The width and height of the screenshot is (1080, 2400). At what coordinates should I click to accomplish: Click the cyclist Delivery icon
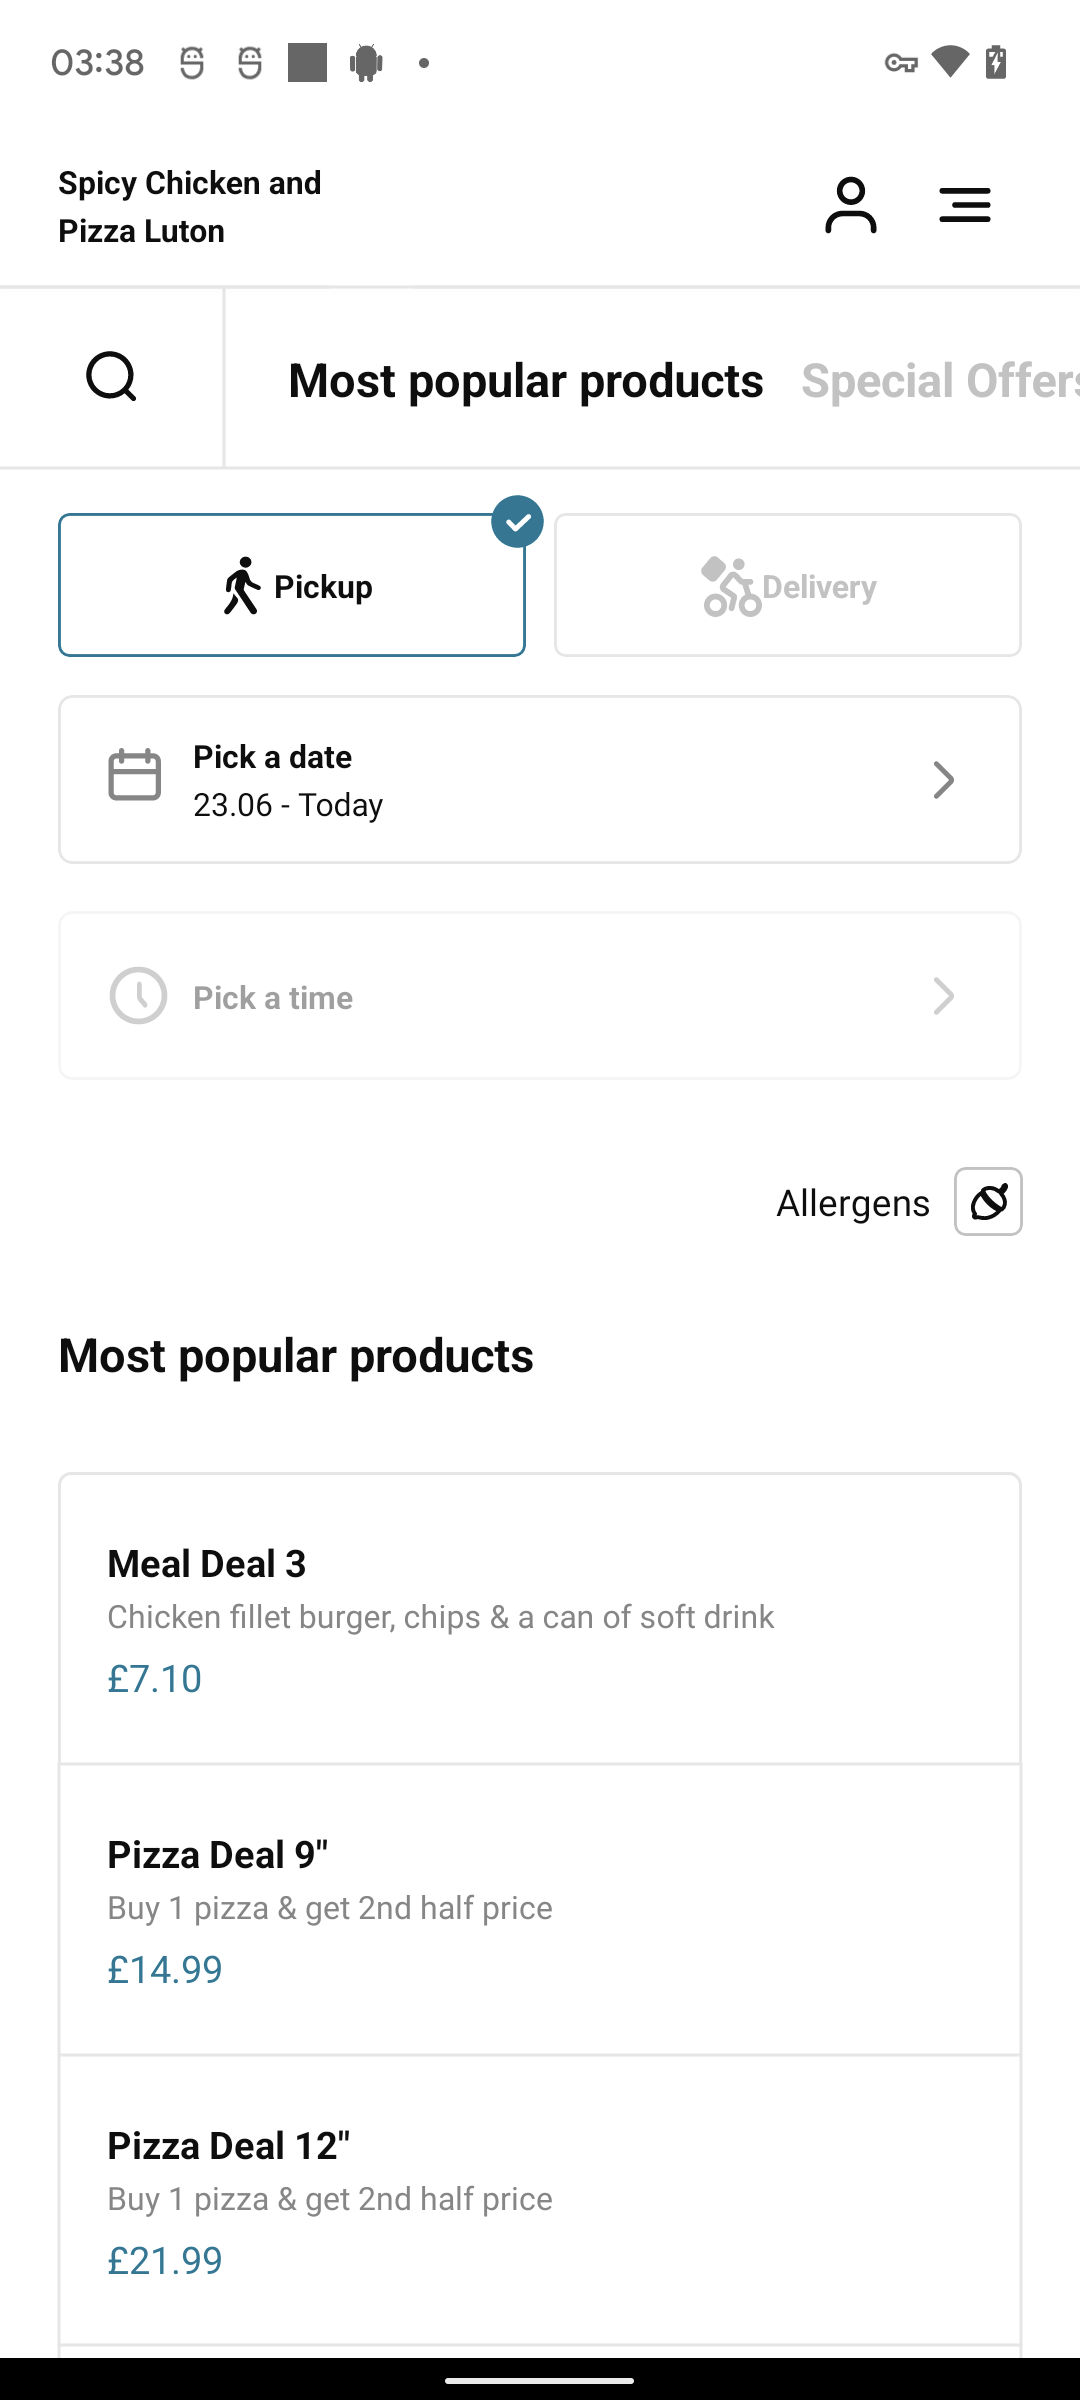(x=730, y=586)
